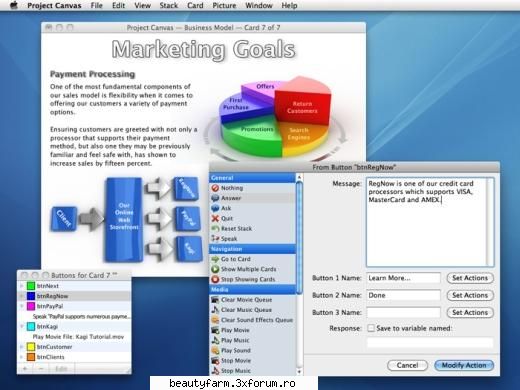This screenshot has height=390, width=520.
Task: Open the File menu
Action: 96,6
